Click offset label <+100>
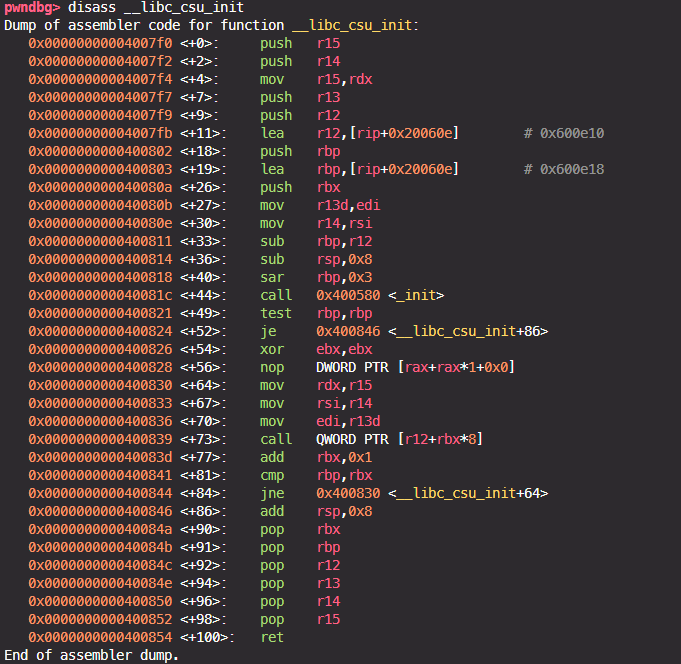The height and width of the screenshot is (664, 681). tap(207, 638)
